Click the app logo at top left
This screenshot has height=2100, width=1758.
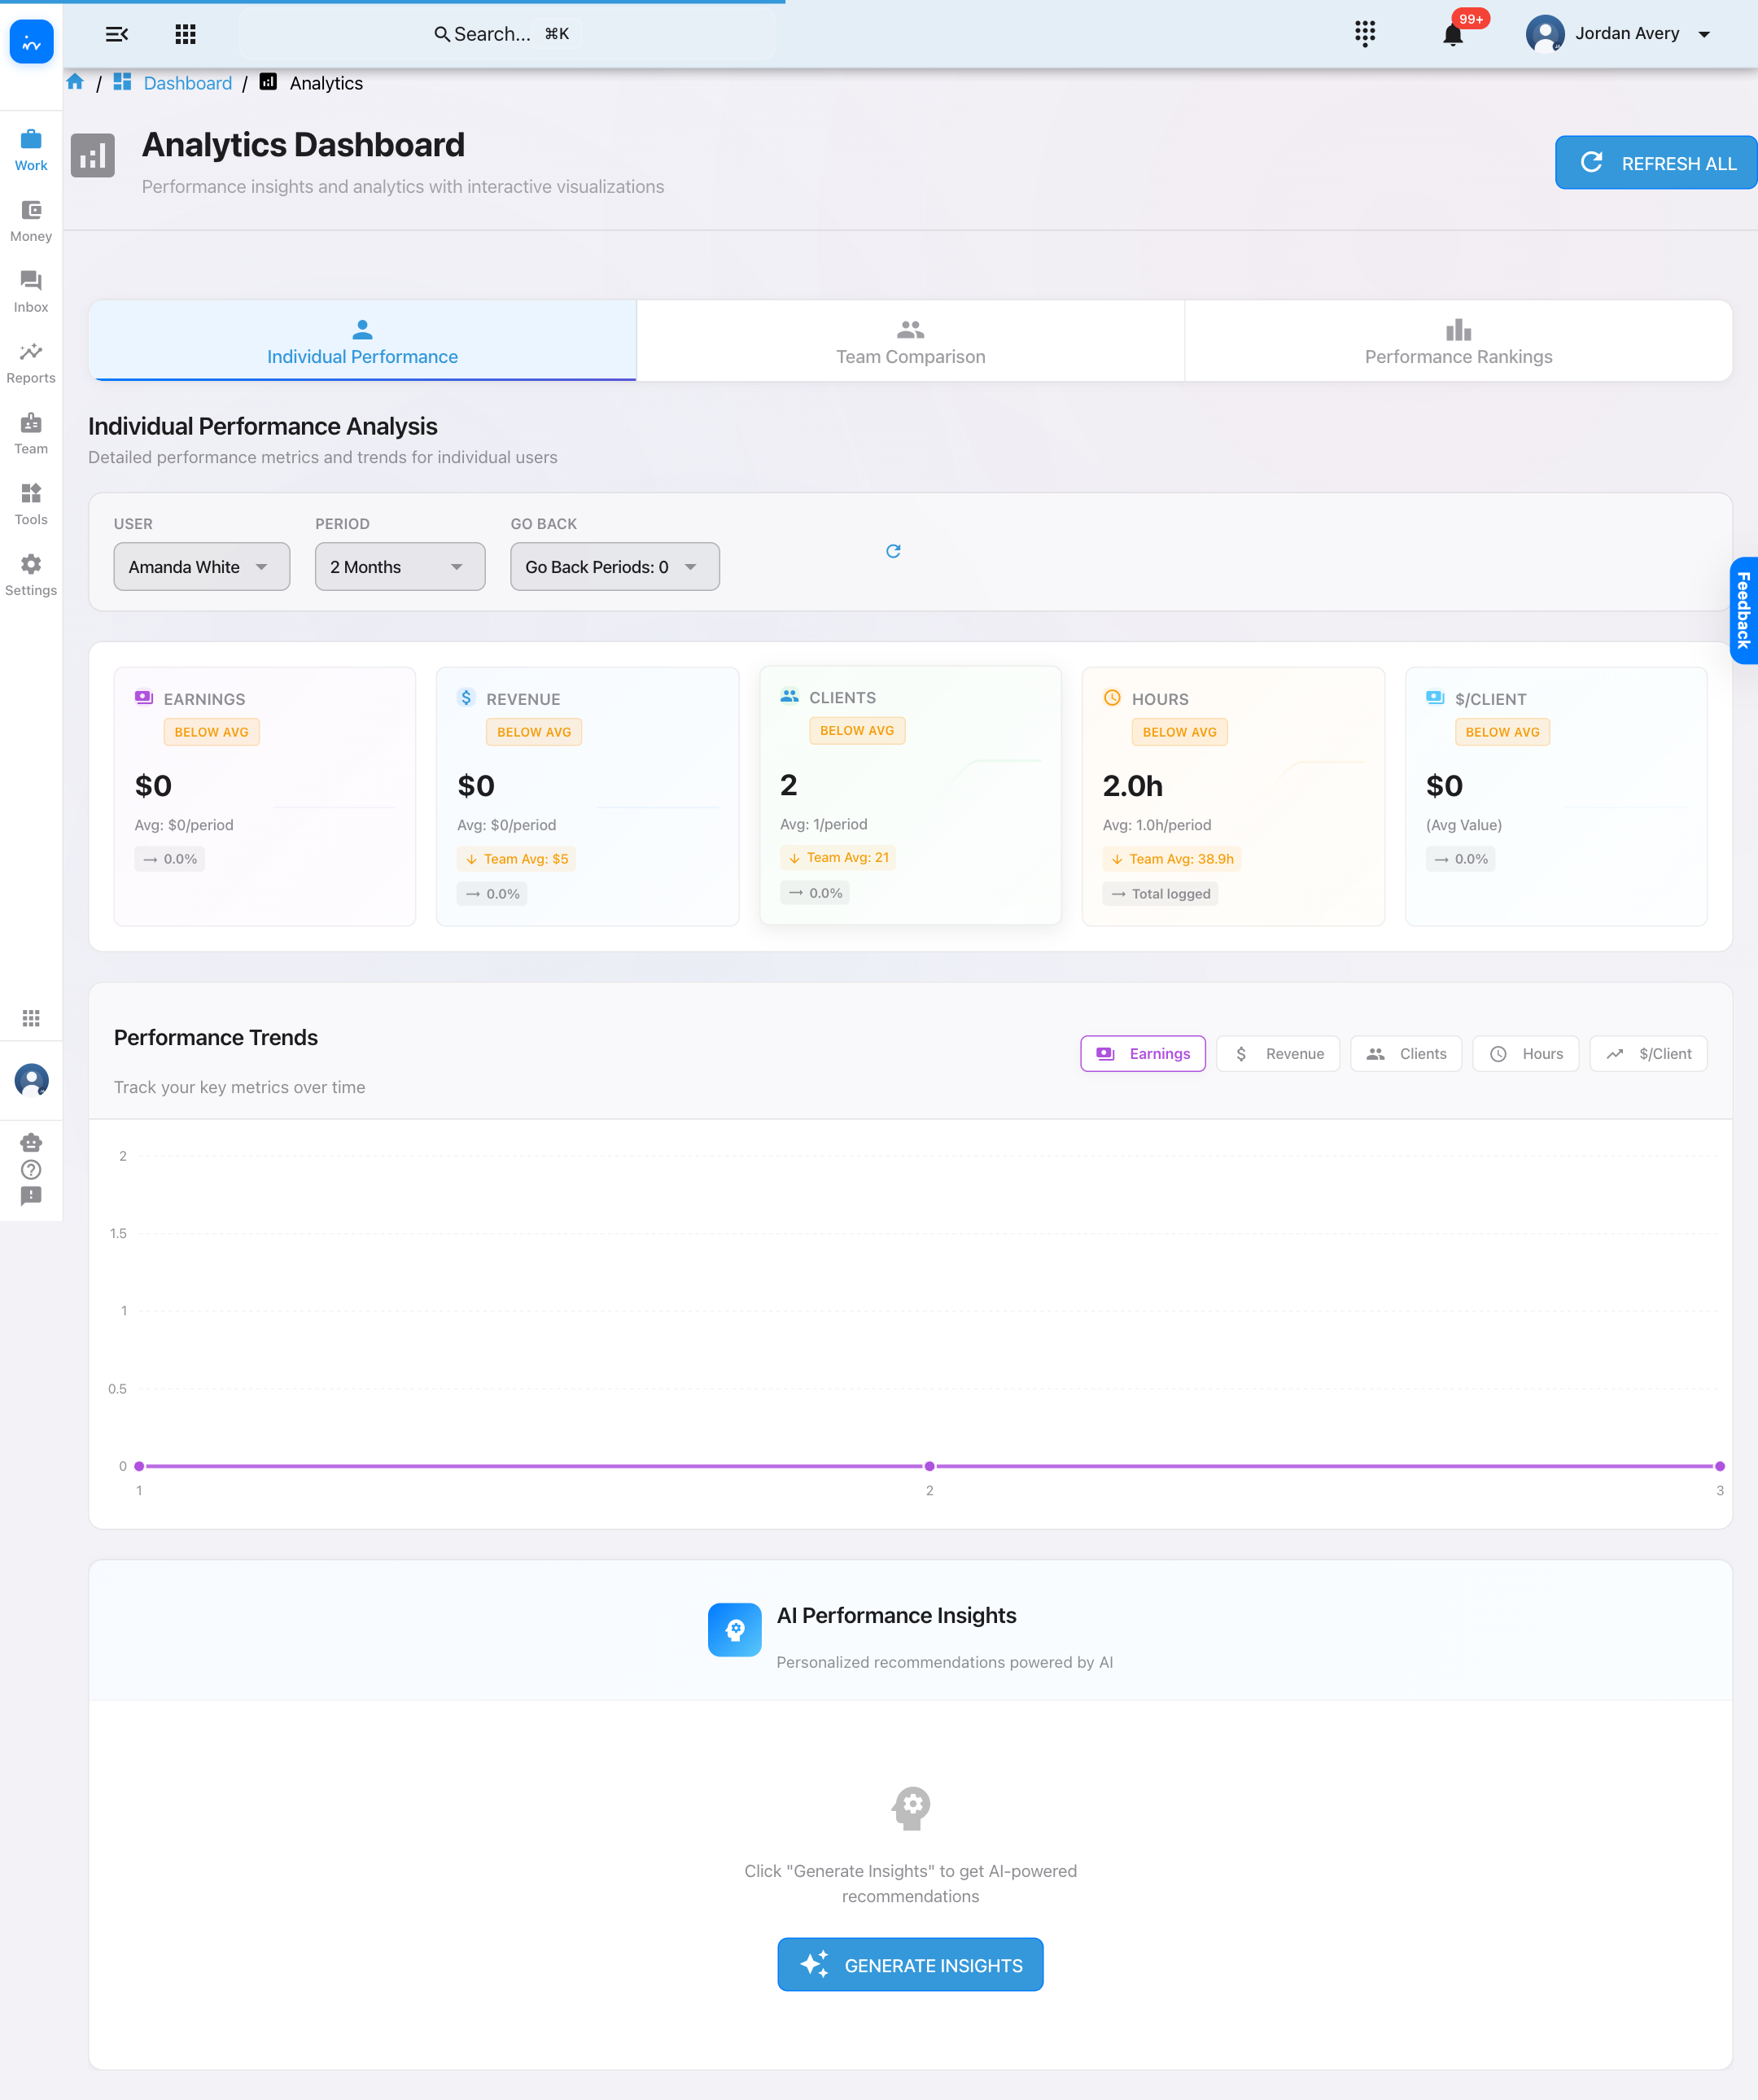point(31,42)
